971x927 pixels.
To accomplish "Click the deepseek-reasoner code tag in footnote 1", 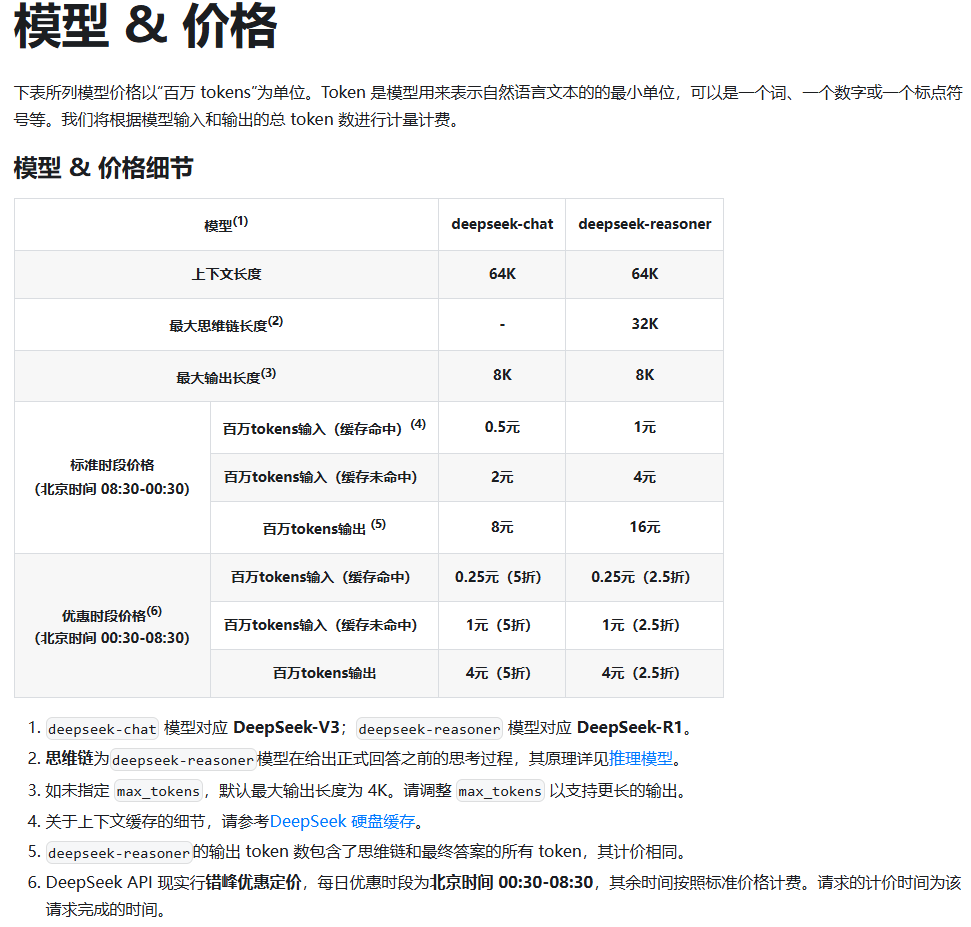I will coord(429,729).
